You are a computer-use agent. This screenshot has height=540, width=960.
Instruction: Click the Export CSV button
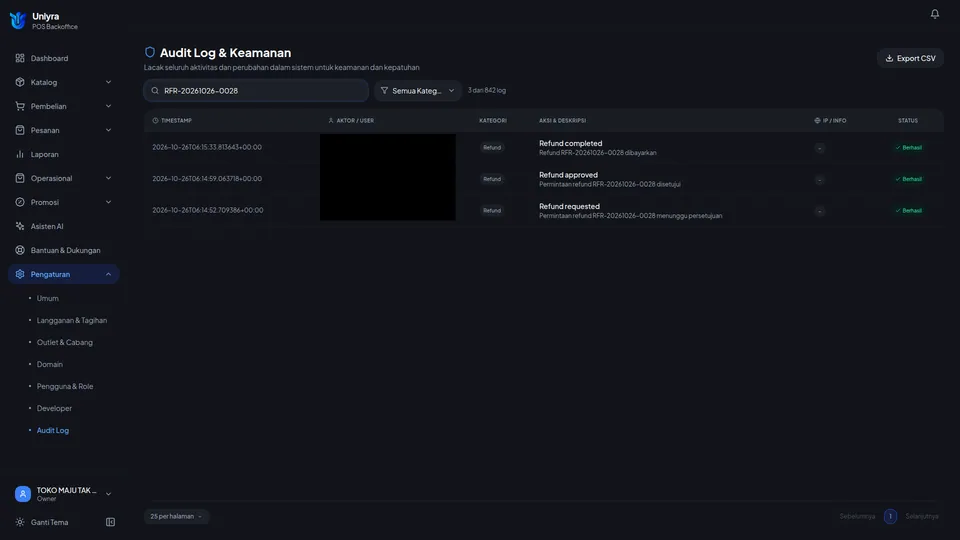tap(910, 58)
